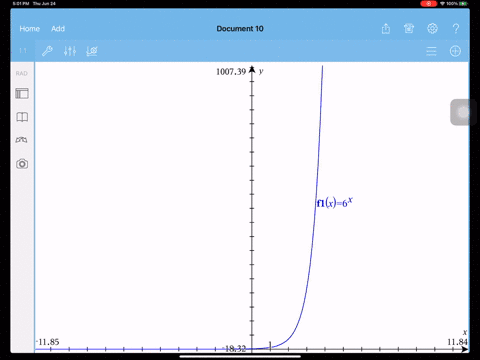This screenshot has height=360, width=480.
Task: Tap the Document 10 title
Action: (x=240, y=29)
